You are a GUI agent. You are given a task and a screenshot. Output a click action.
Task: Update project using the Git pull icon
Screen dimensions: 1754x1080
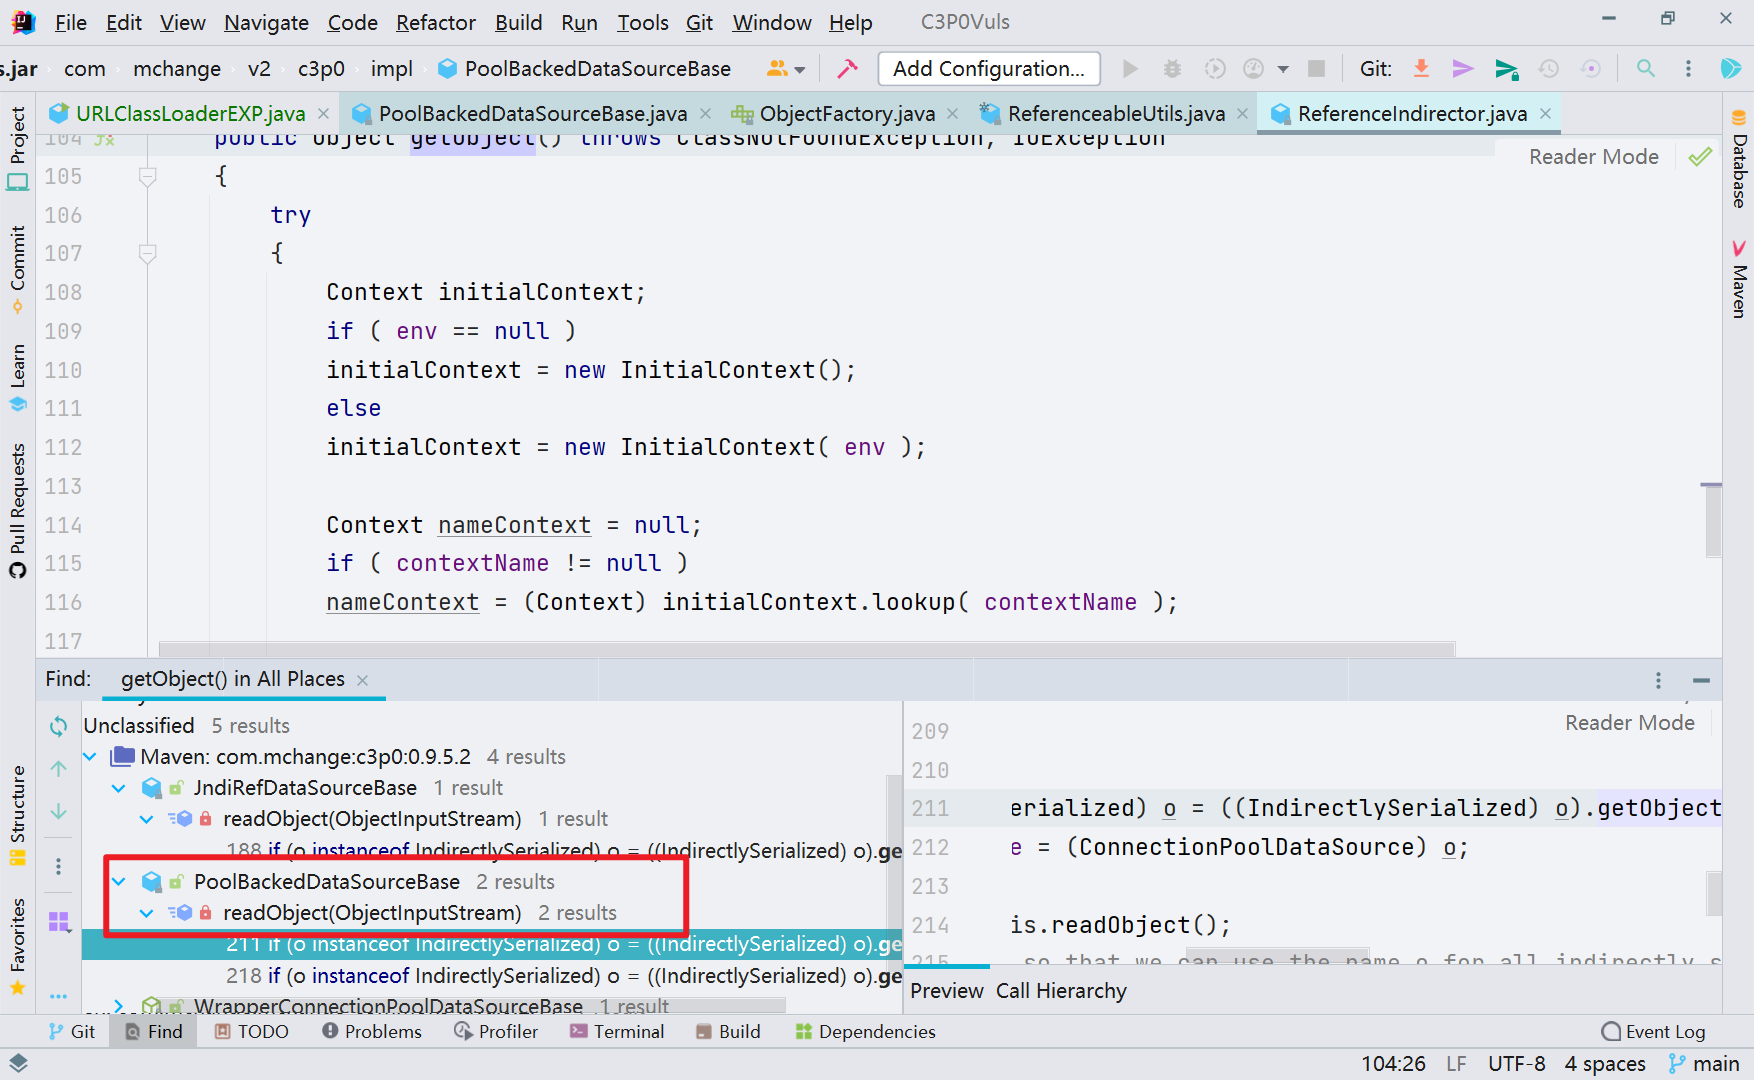pos(1421,68)
